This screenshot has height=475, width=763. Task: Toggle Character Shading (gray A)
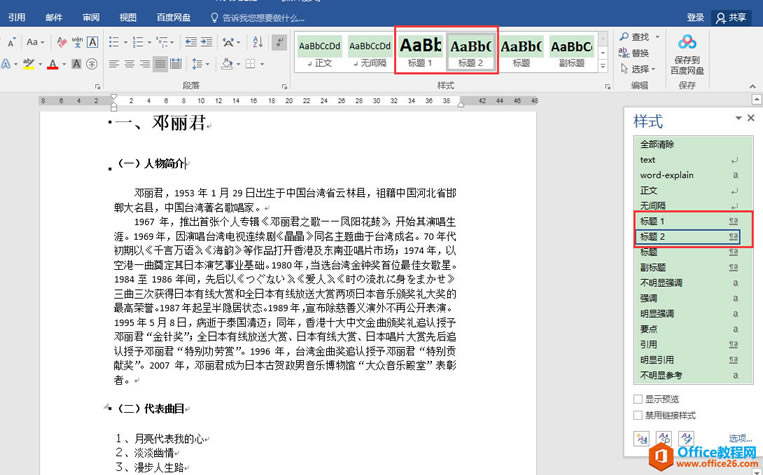[x=76, y=64]
